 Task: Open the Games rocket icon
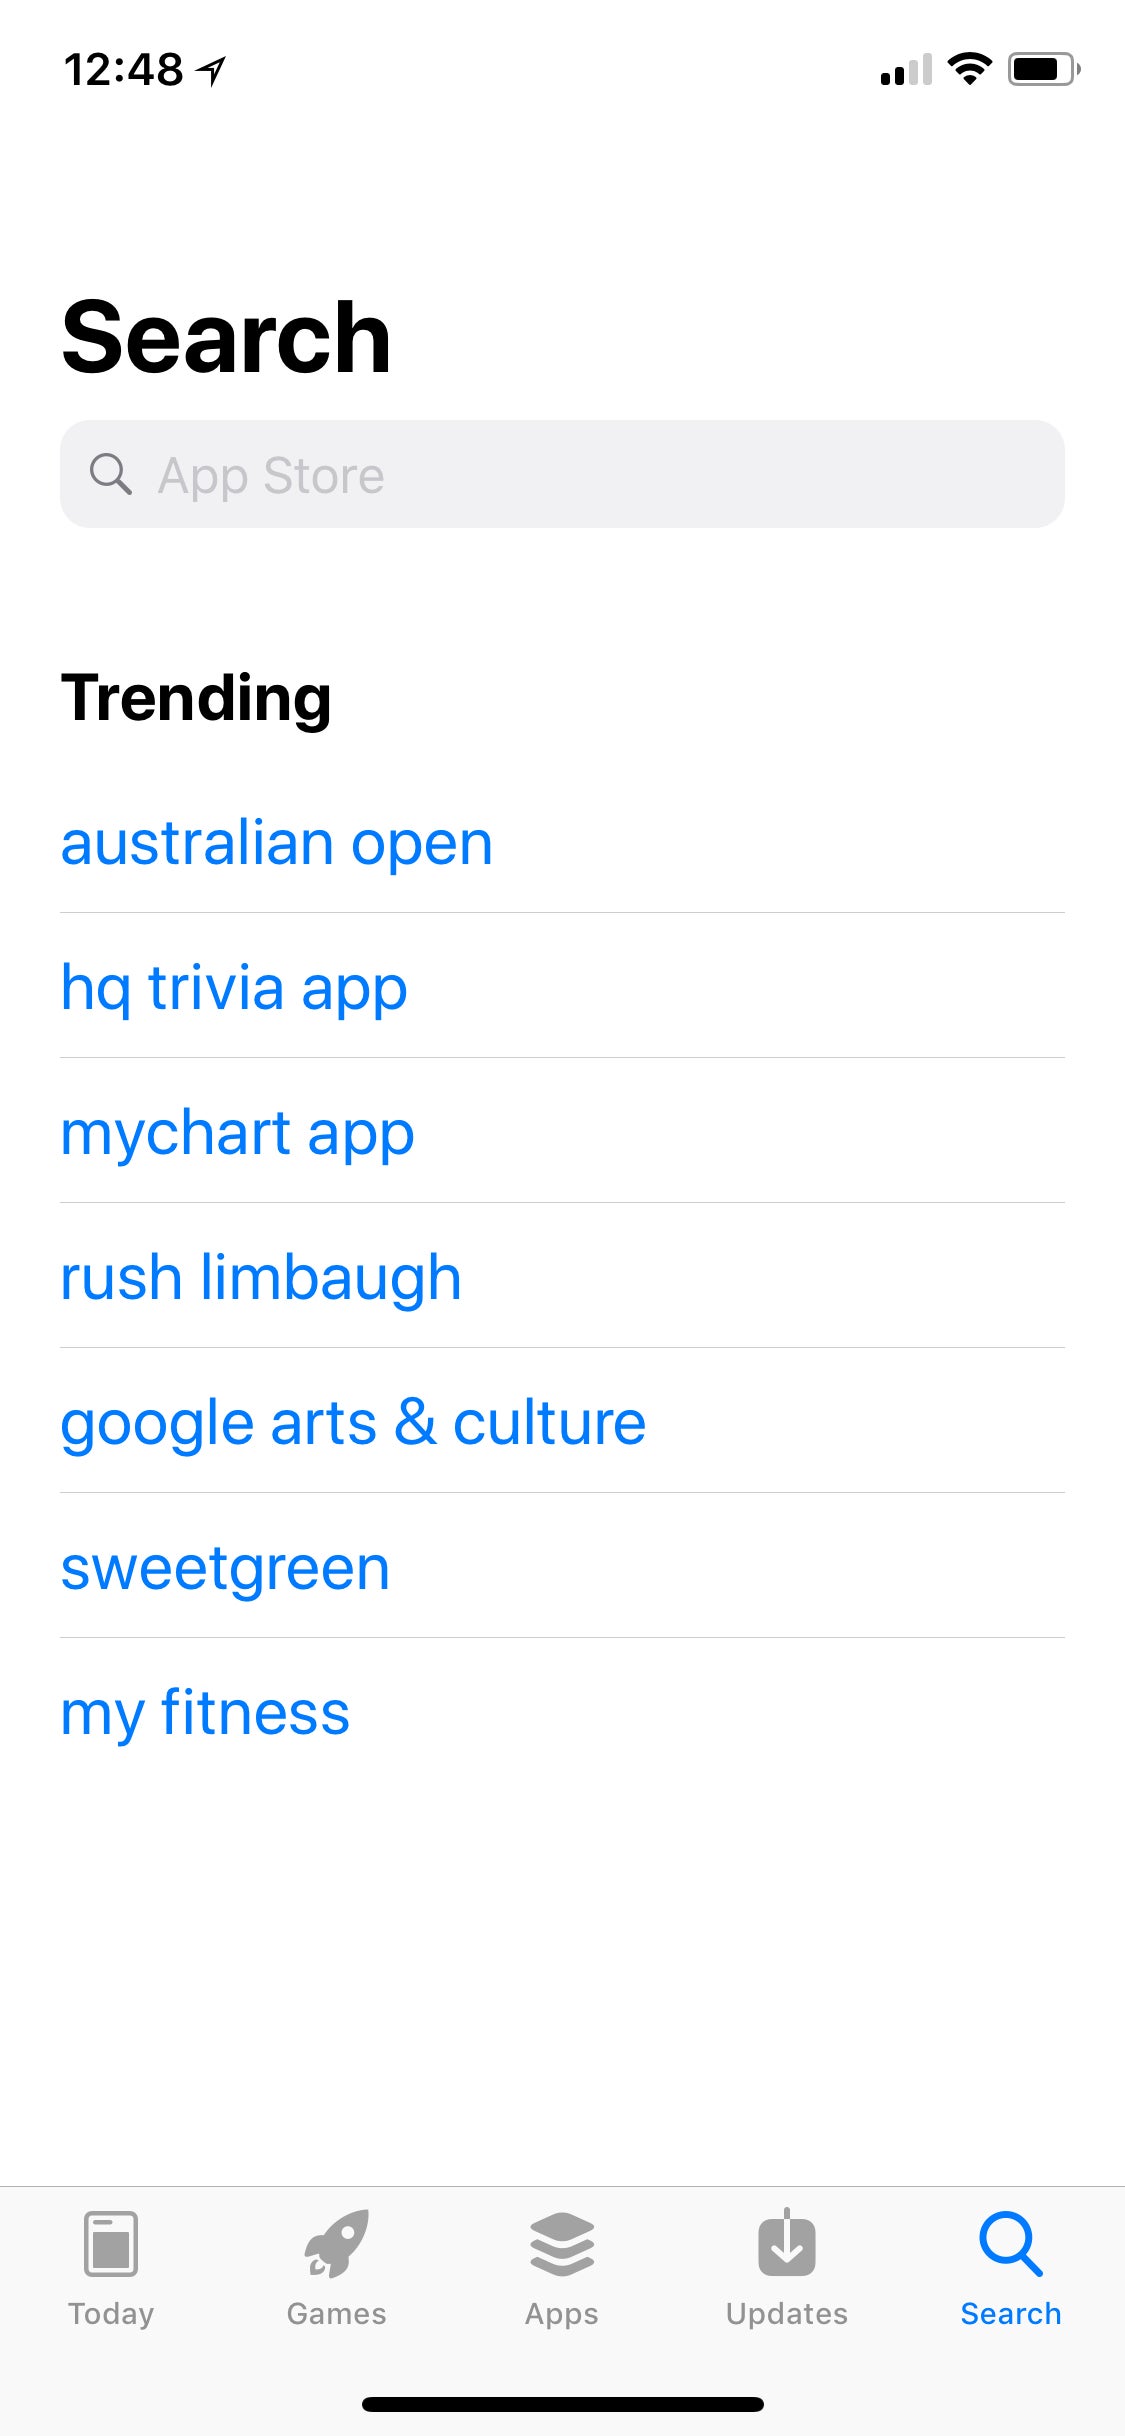[x=336, y=2244]
